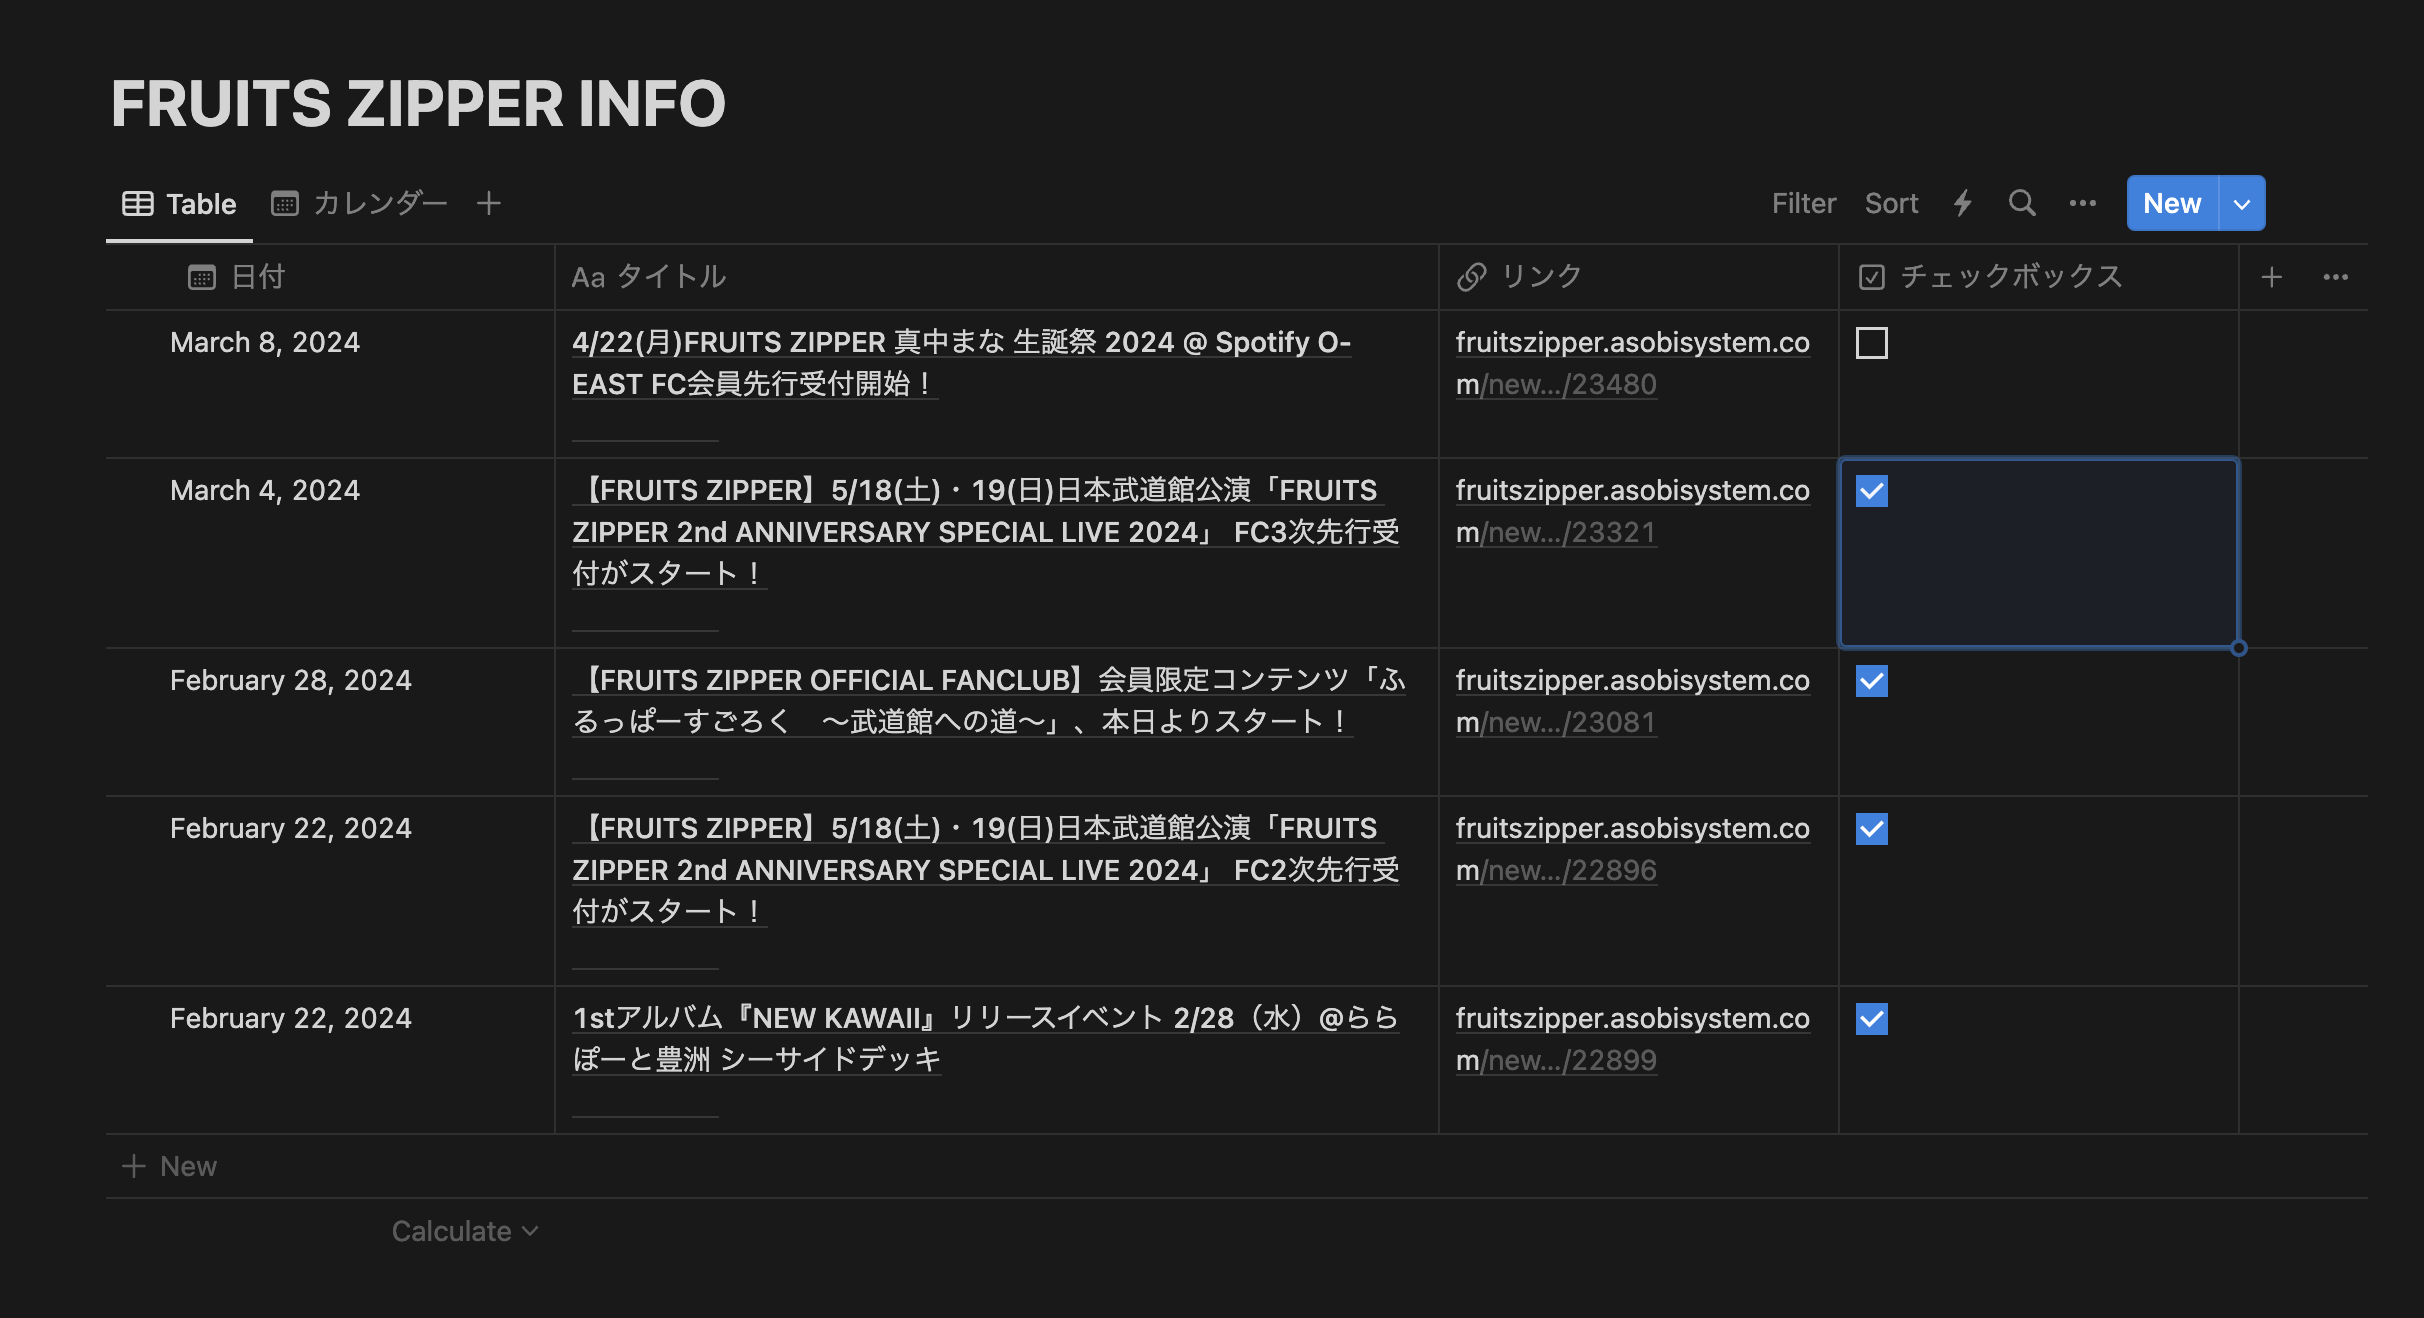Open the automations lightning icon
This screenshot has height=1318, width=2424.
pos(1962,203)
